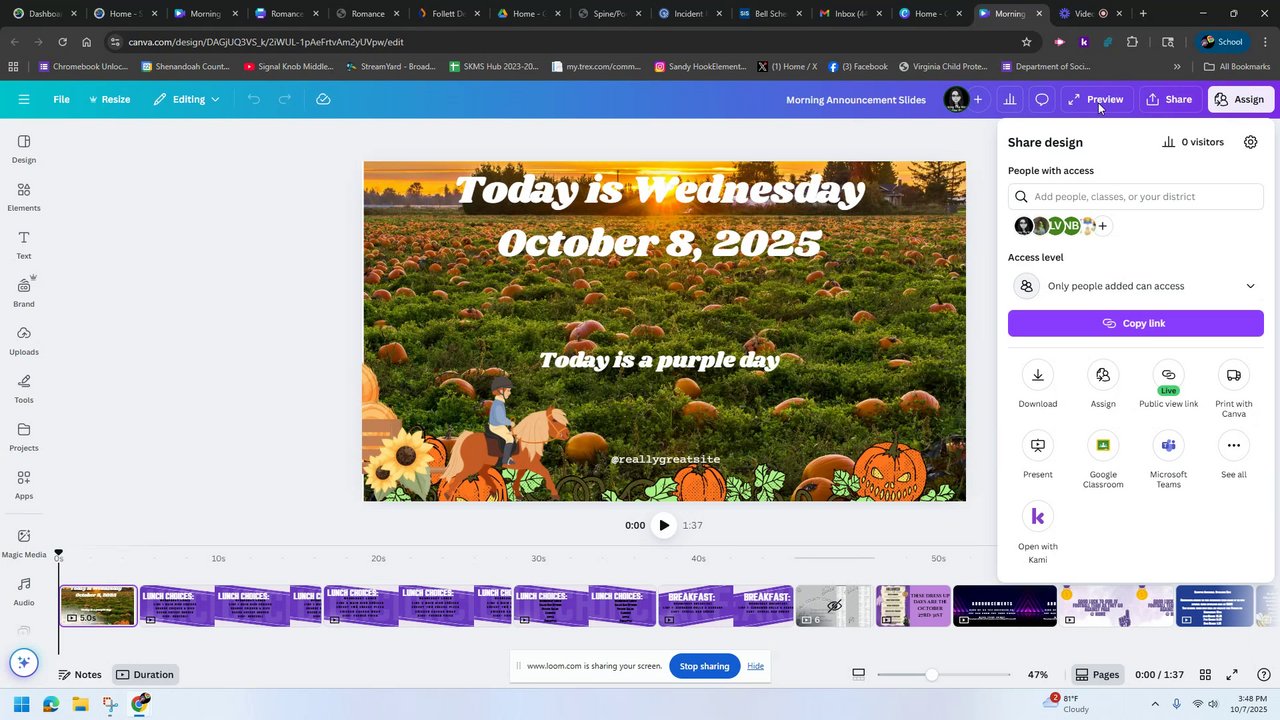Image resolution: width=1280 pixels, height=720 pixels.
Task: Open the File menu
Action: click(62, 99)
